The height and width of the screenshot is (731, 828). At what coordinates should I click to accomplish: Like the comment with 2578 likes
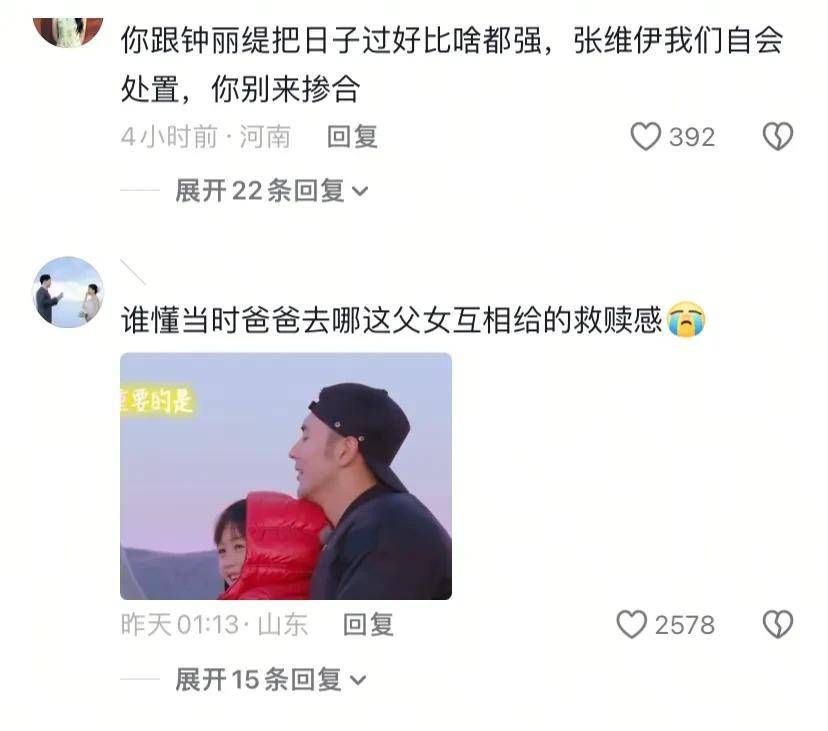(x=632, y=624)
